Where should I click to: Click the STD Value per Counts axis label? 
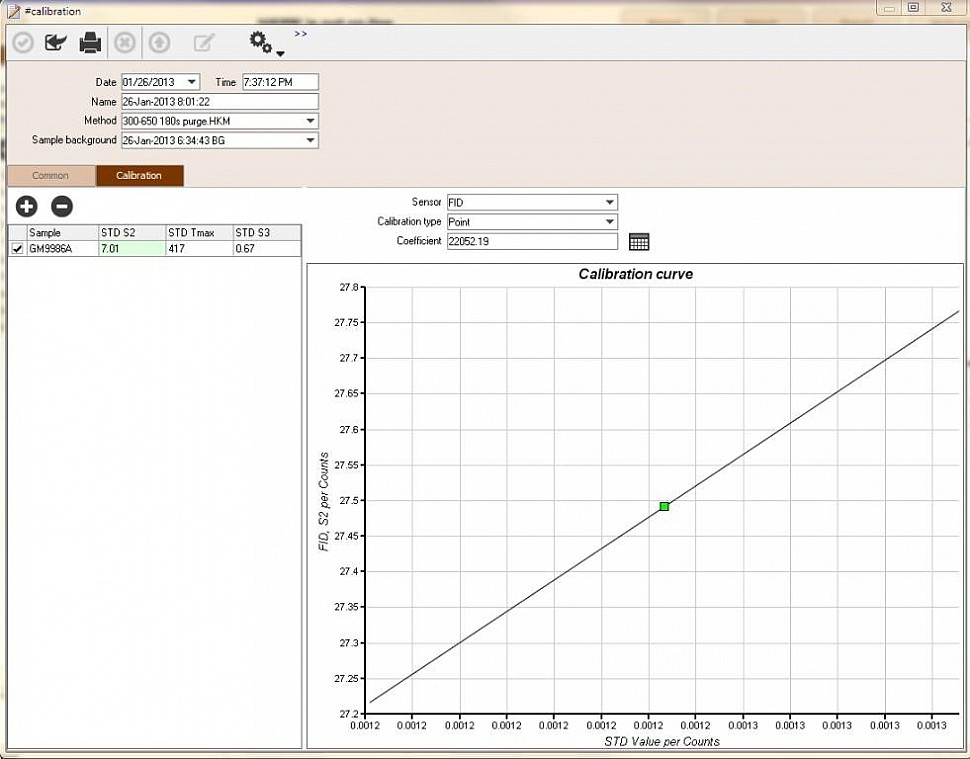[662, 741]
